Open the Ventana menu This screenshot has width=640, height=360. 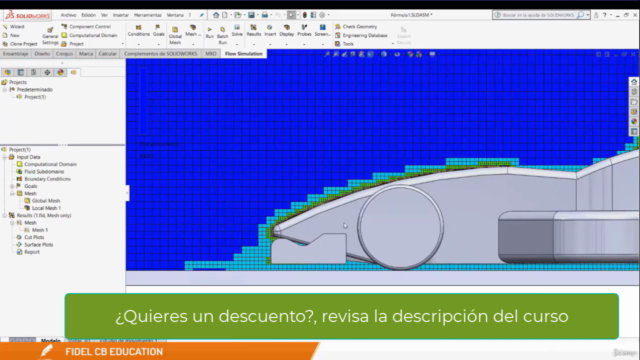click(x=175, y=15)
